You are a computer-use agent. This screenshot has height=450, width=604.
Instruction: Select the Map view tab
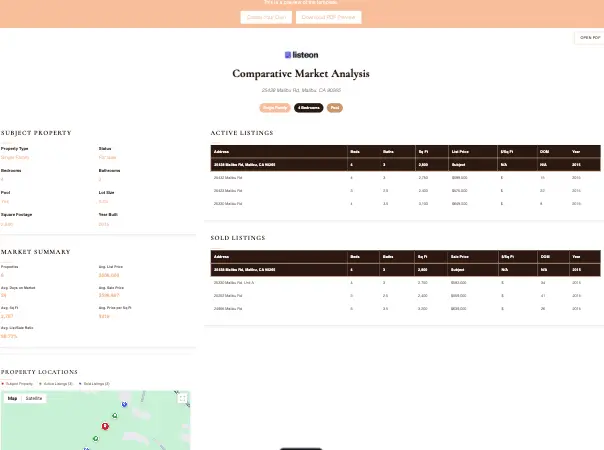pos(12,398)
